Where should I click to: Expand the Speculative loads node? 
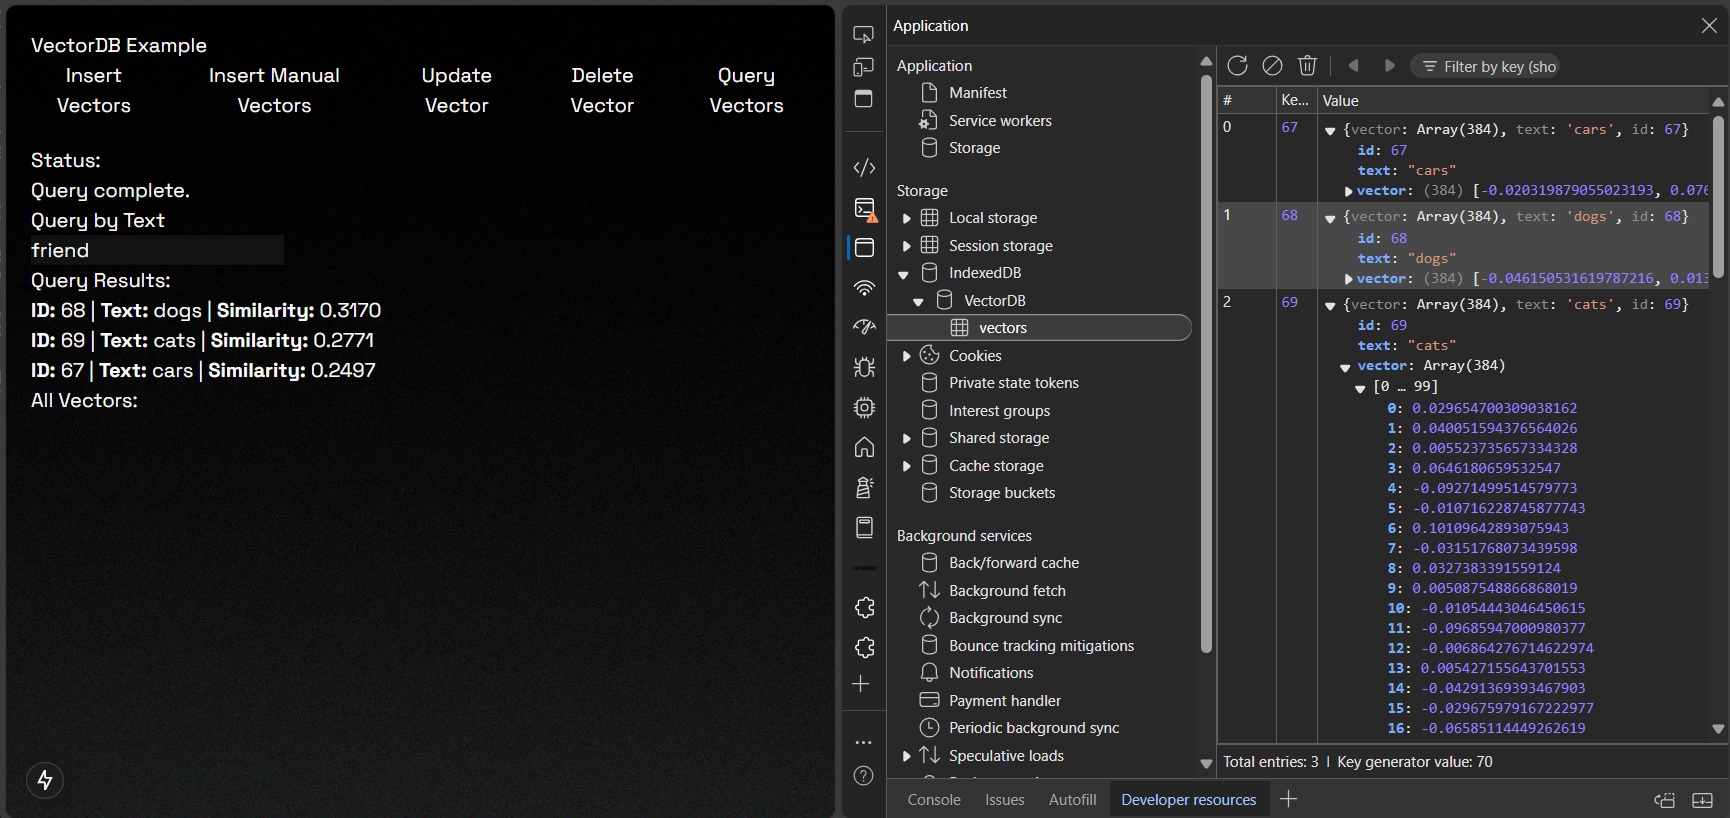pyautogui.click(x=907, y=756)
